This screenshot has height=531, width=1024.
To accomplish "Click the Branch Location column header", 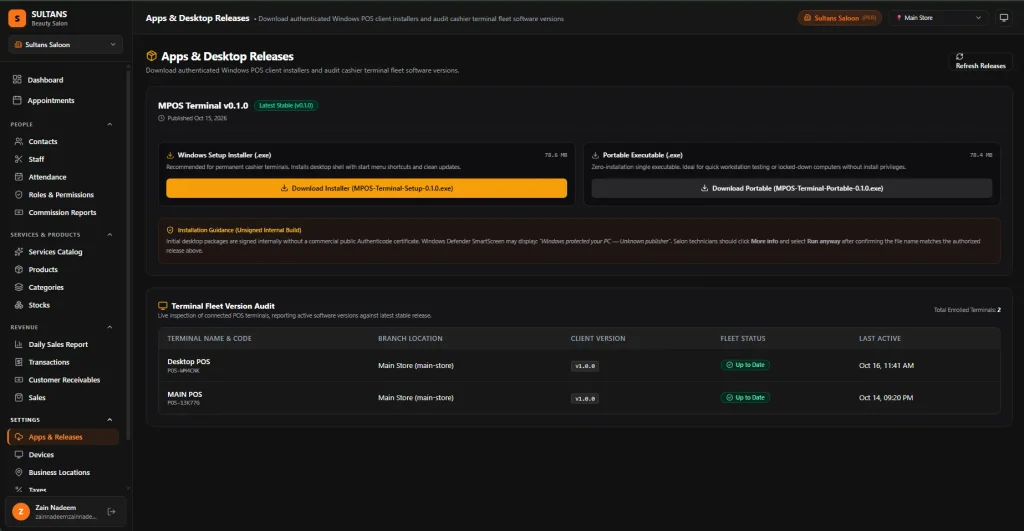I will pyautogui.click(x=410, y=338).
